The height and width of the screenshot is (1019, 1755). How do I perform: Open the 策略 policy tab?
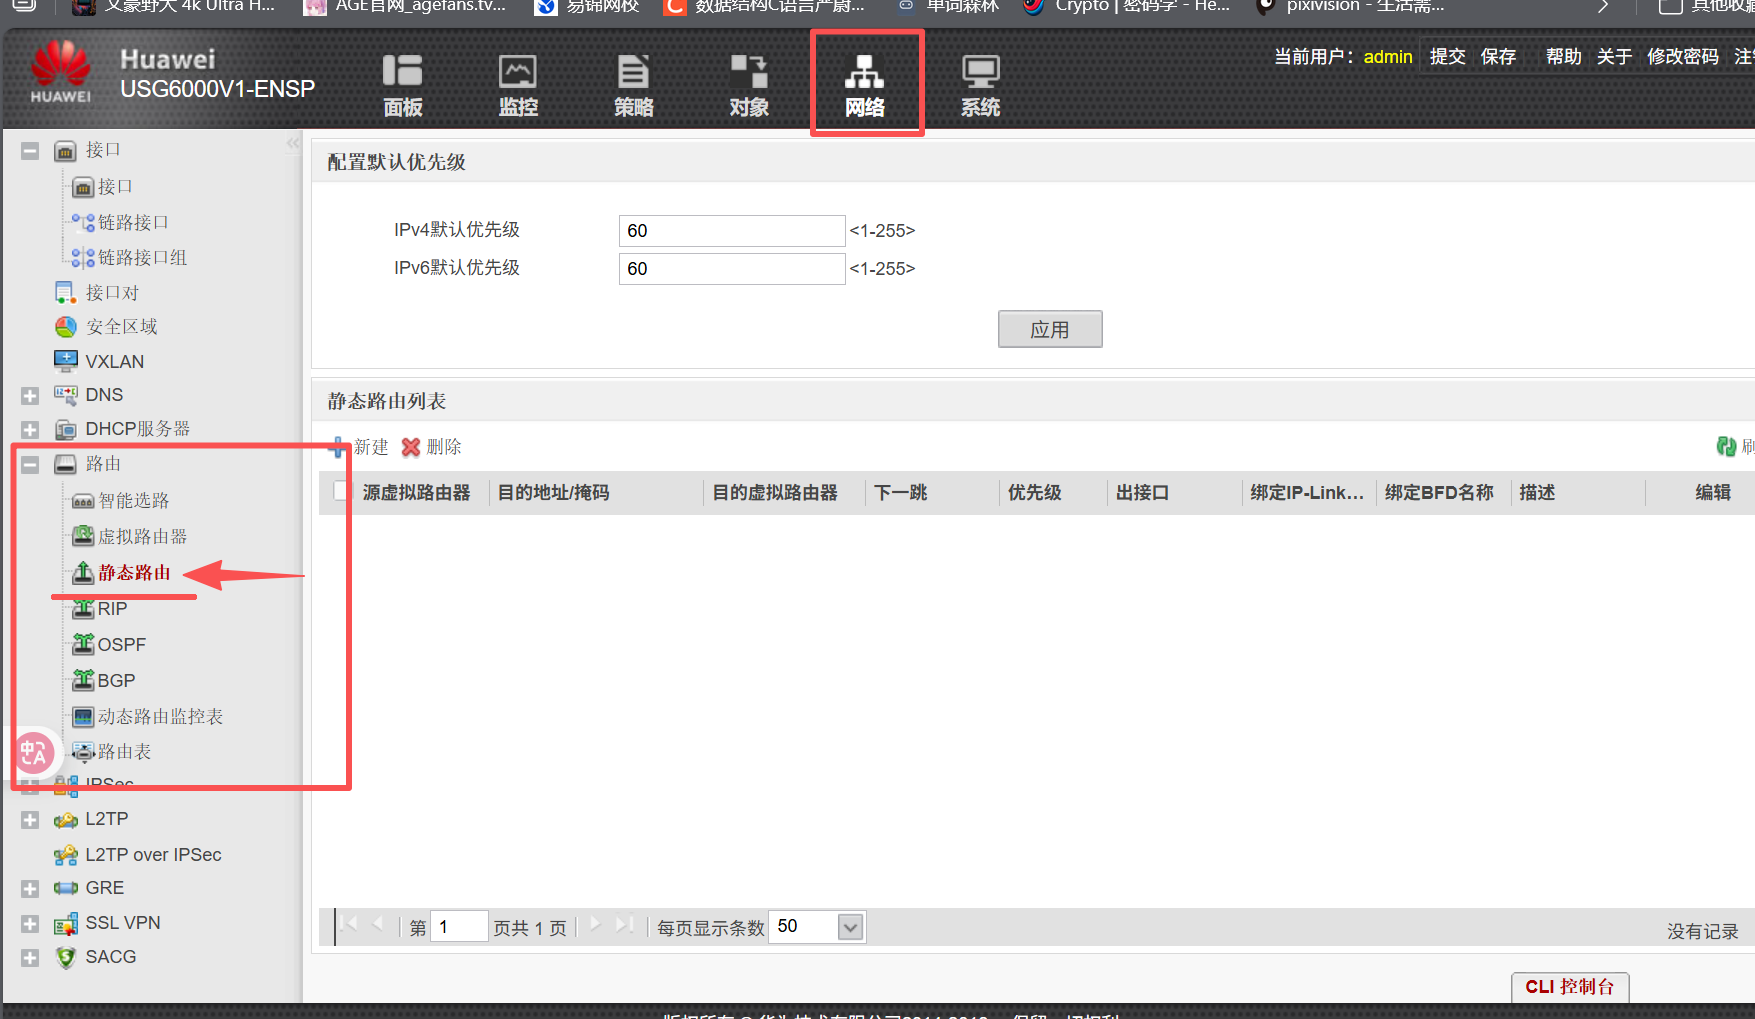[x=633, y=86]
